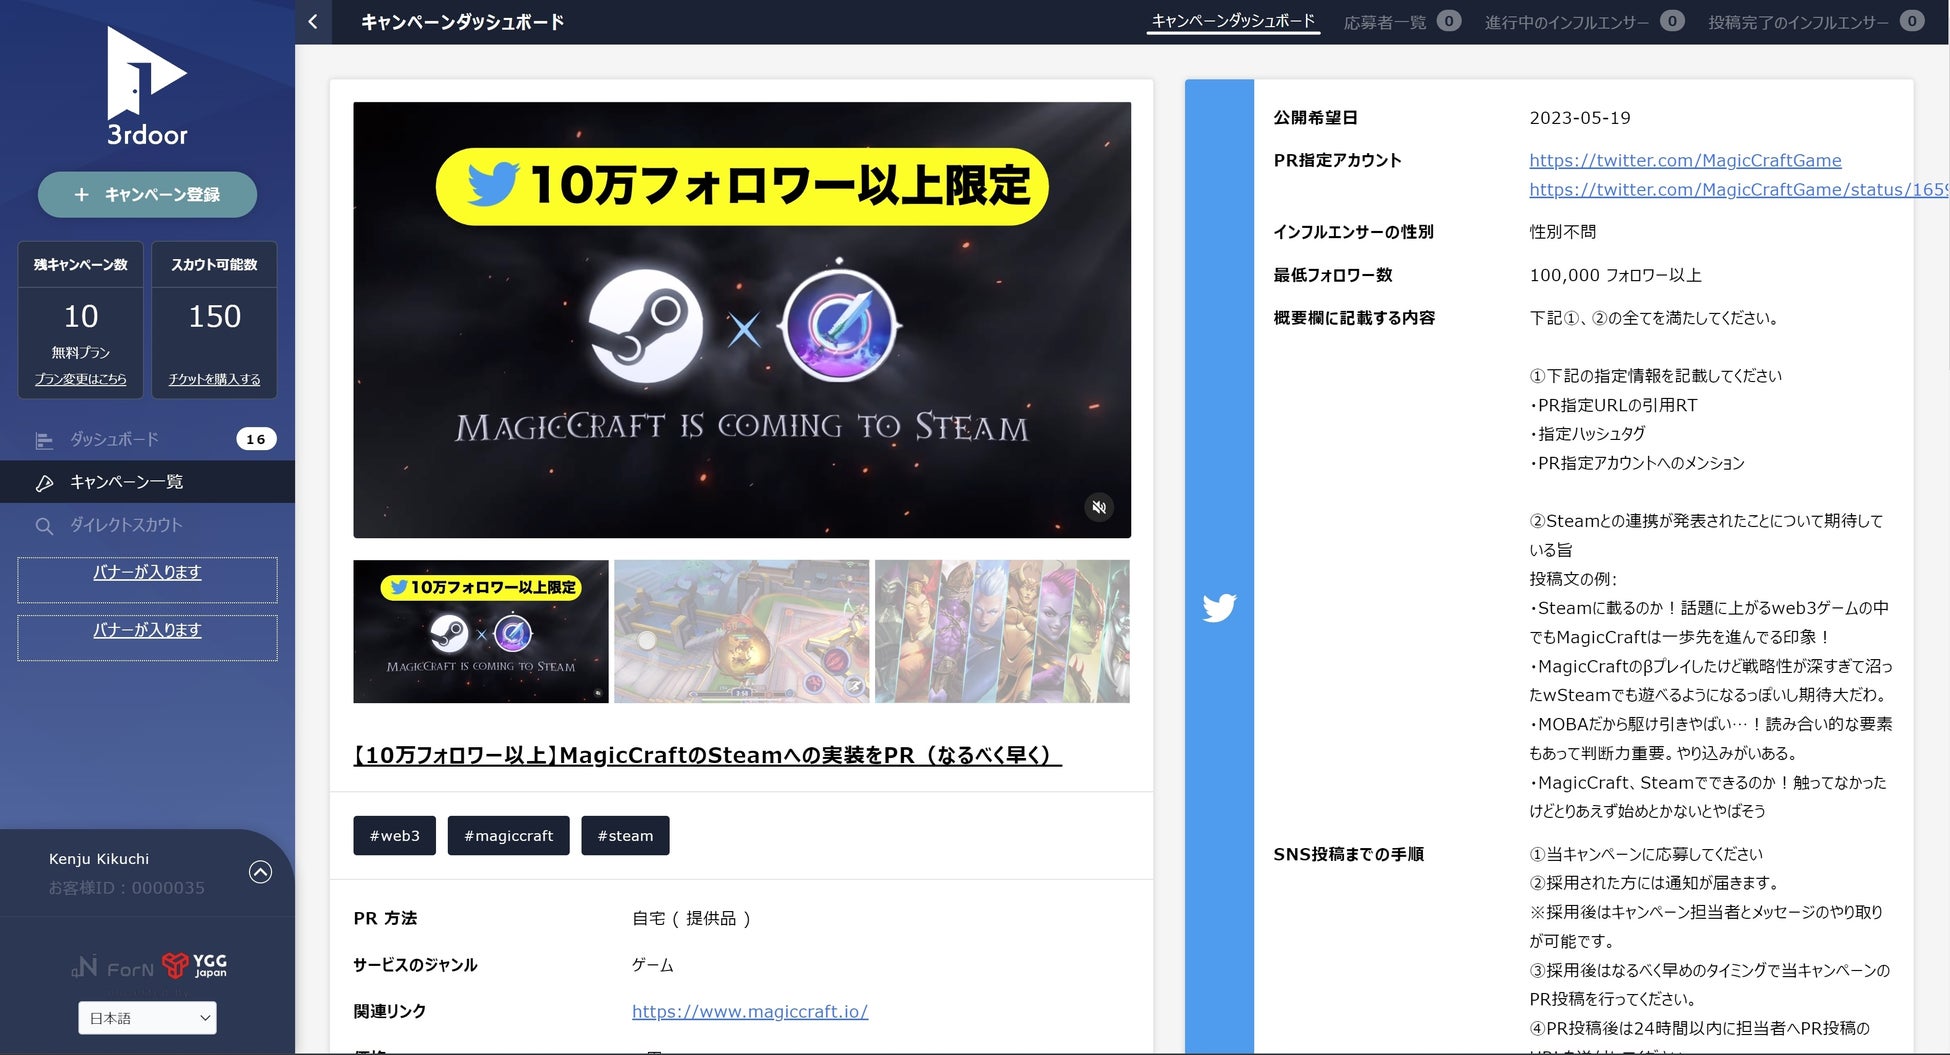Click the PR指定アカウント label
The width and height of the screenshot is (1950, 1055).
pyautogui.click(x=1337, y=160)
